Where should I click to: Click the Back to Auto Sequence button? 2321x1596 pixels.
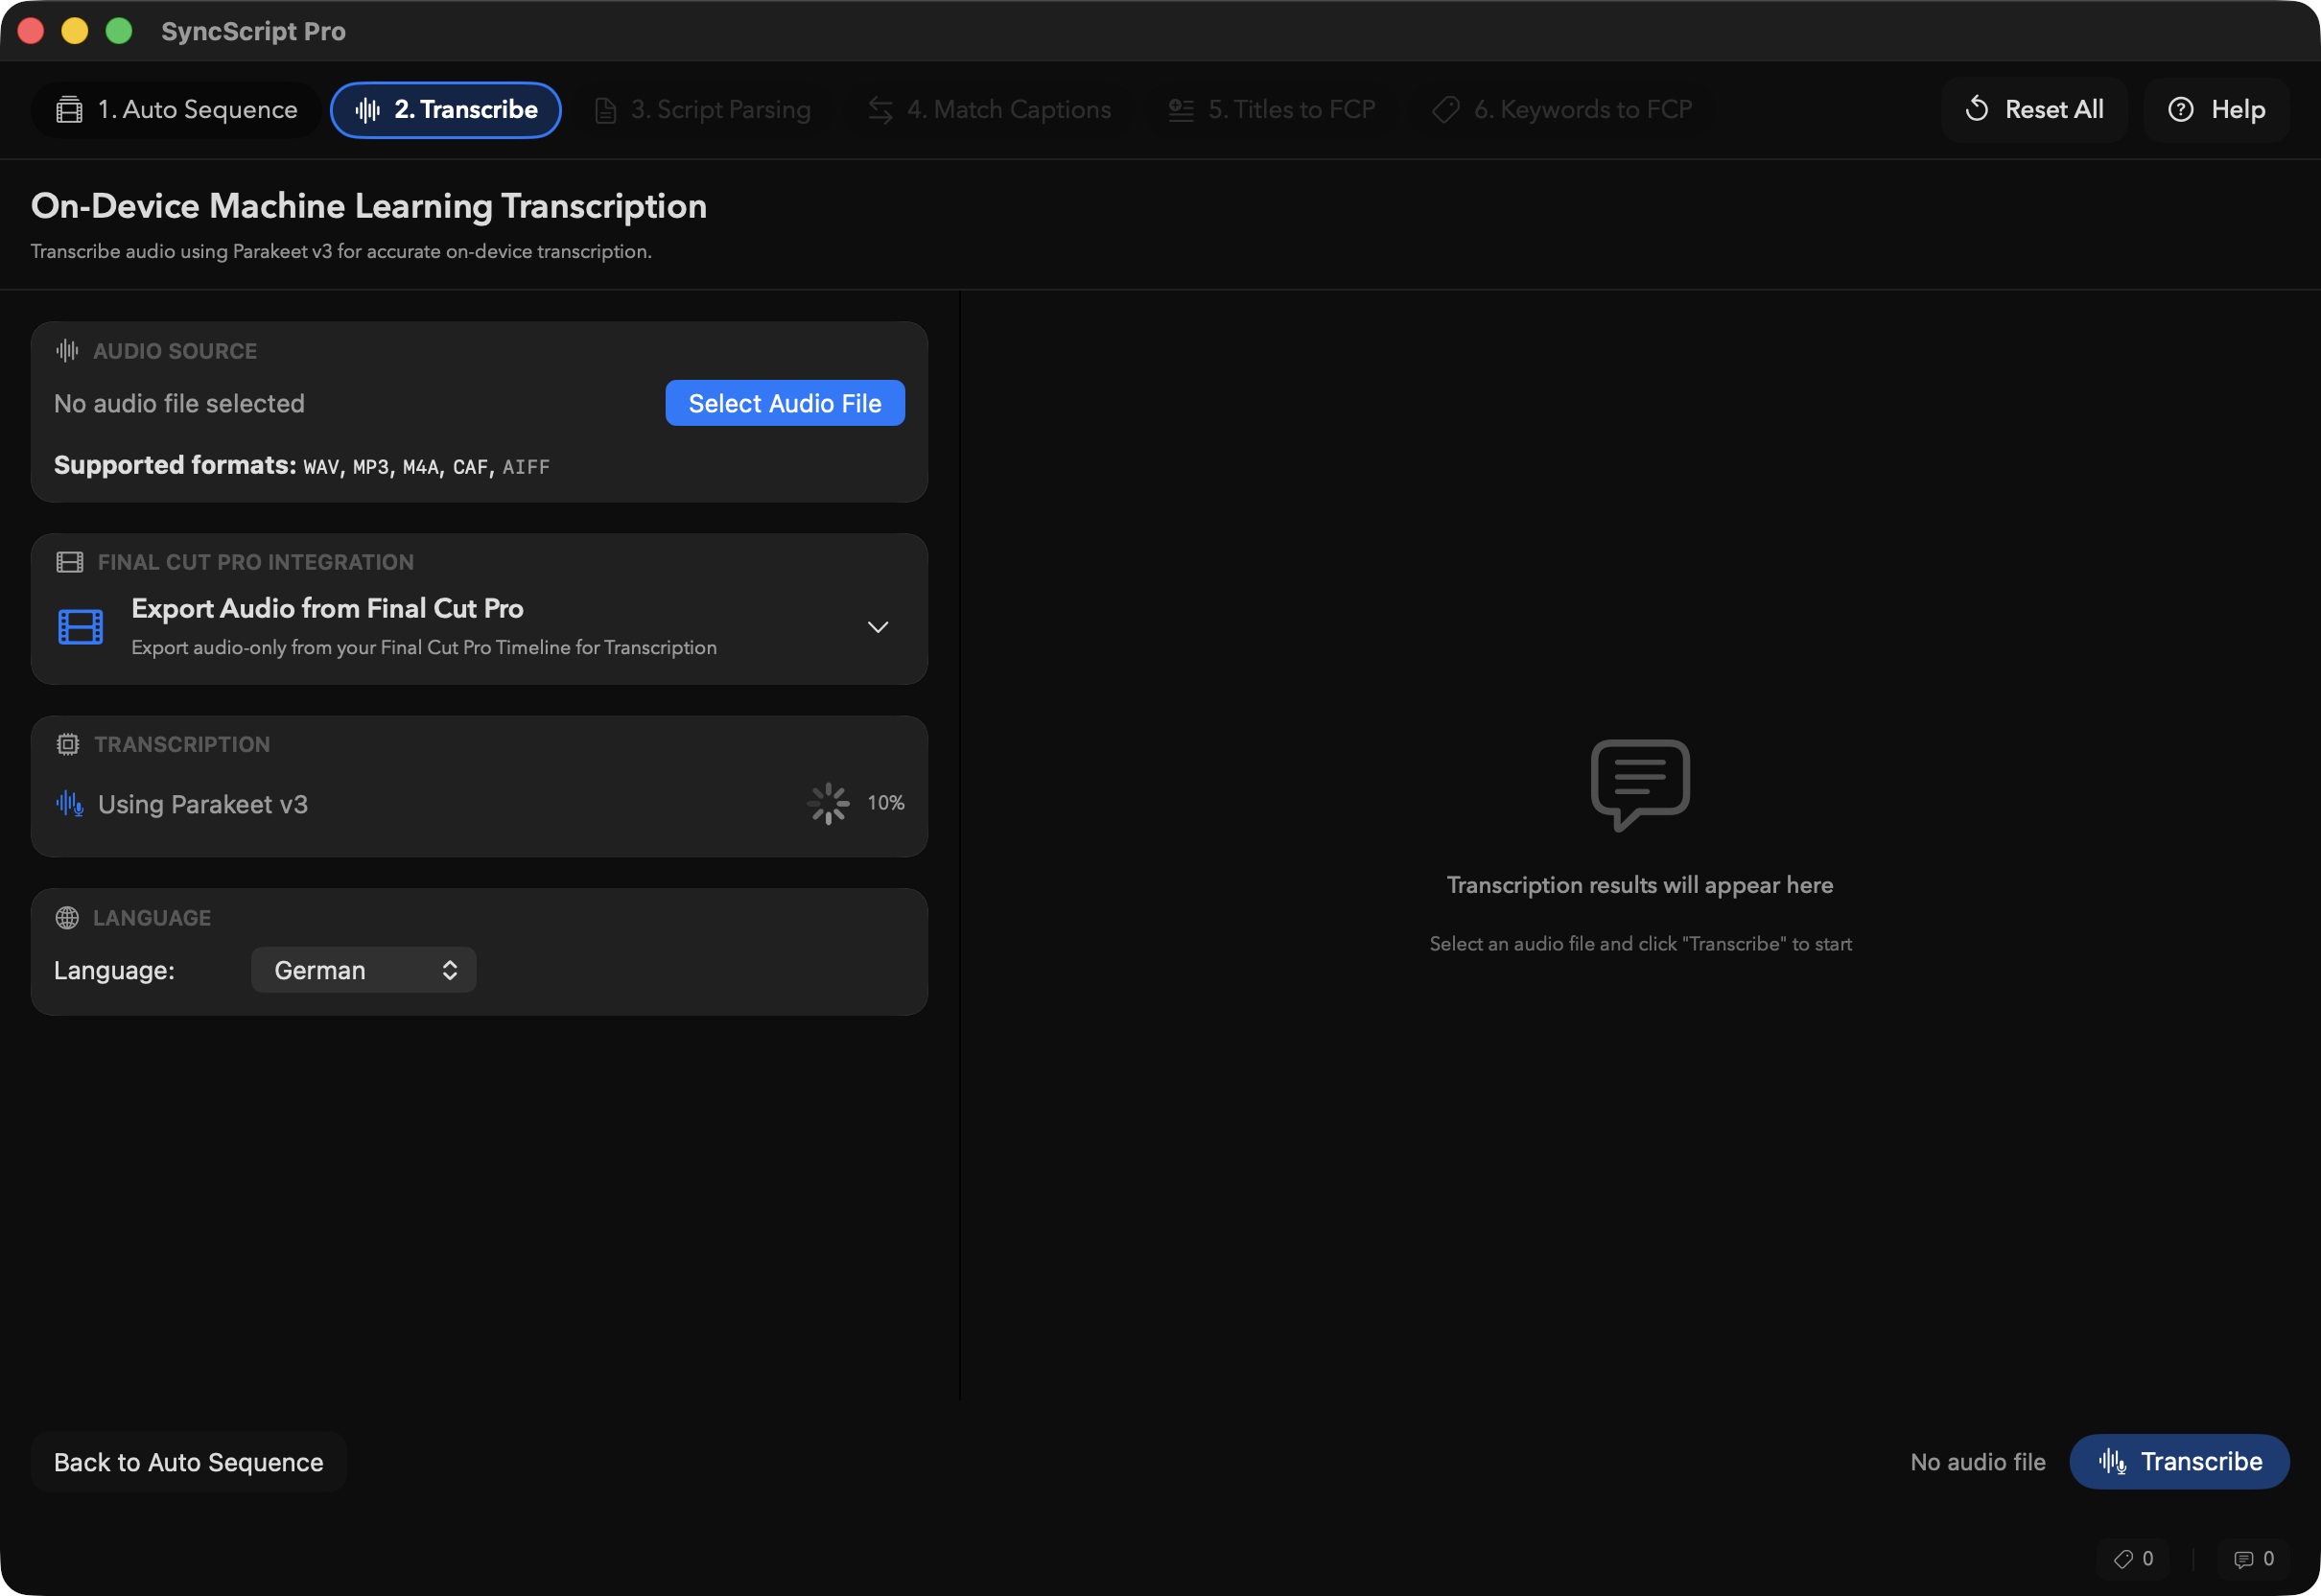click(x=189, y=1462)
